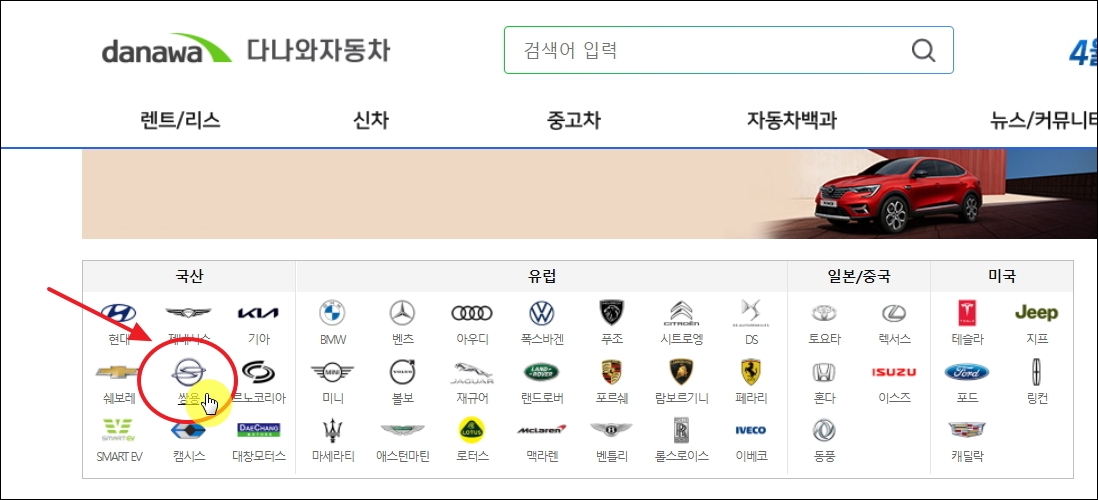Click the Citroën (시트로엥) chevron logo
This screenshot has height=500, width=1098.
(x=681, y=313)
